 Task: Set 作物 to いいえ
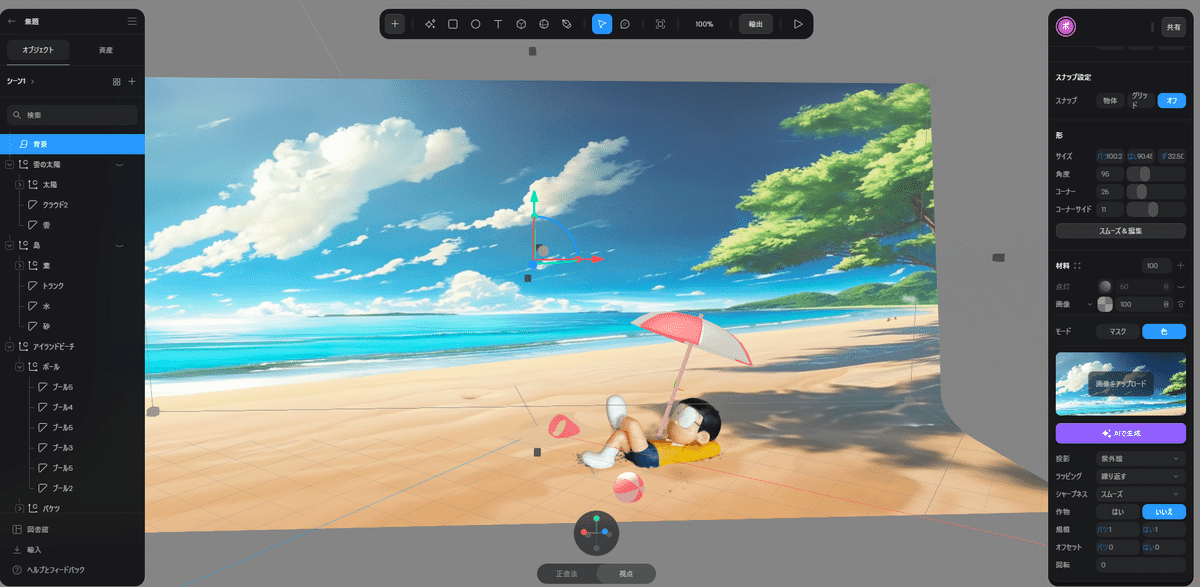[x=1164, y=511]
